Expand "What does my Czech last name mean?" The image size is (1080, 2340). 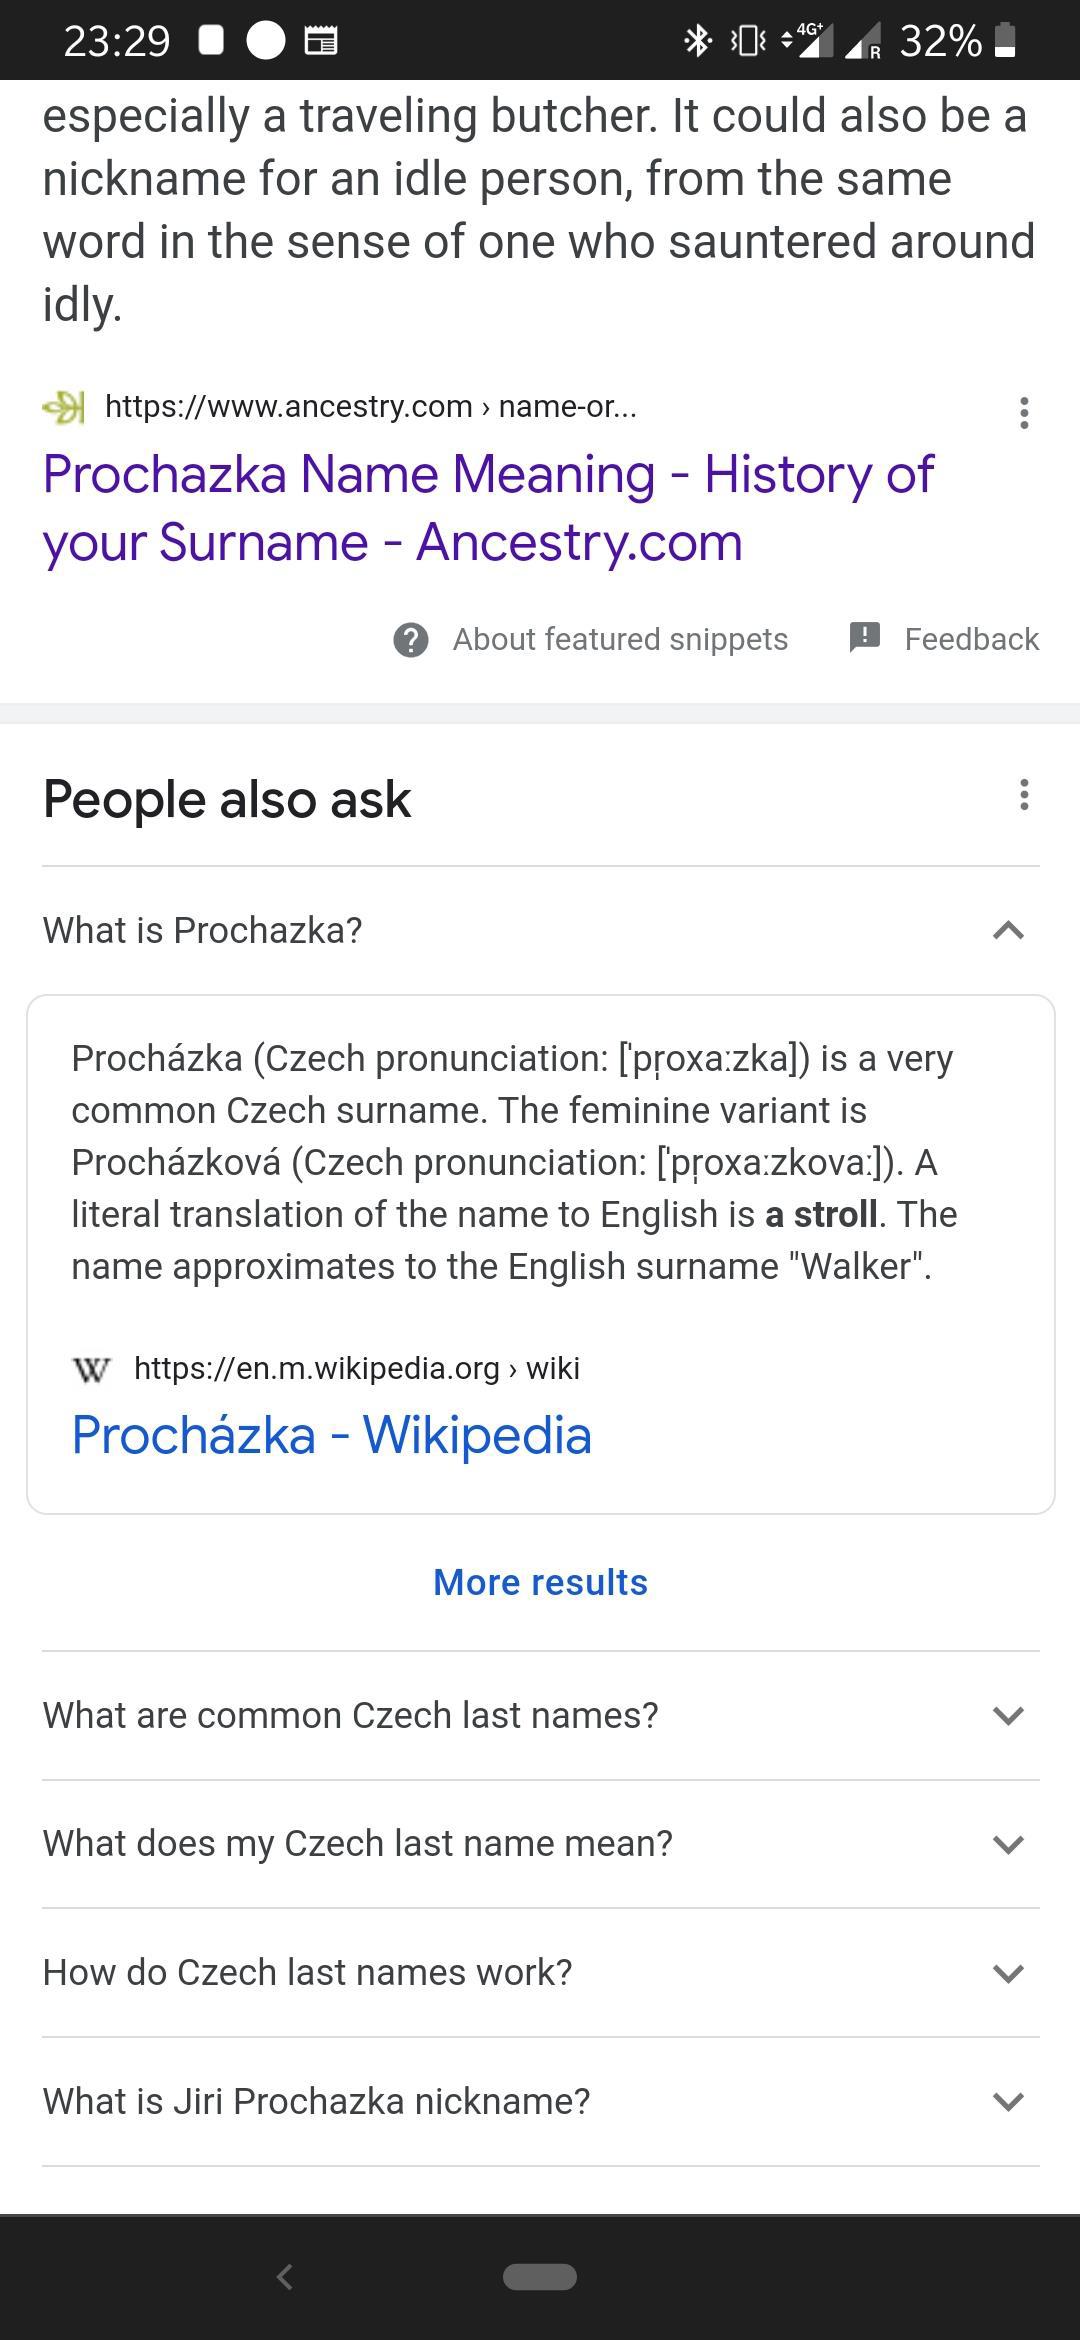click(1008, 1844)
